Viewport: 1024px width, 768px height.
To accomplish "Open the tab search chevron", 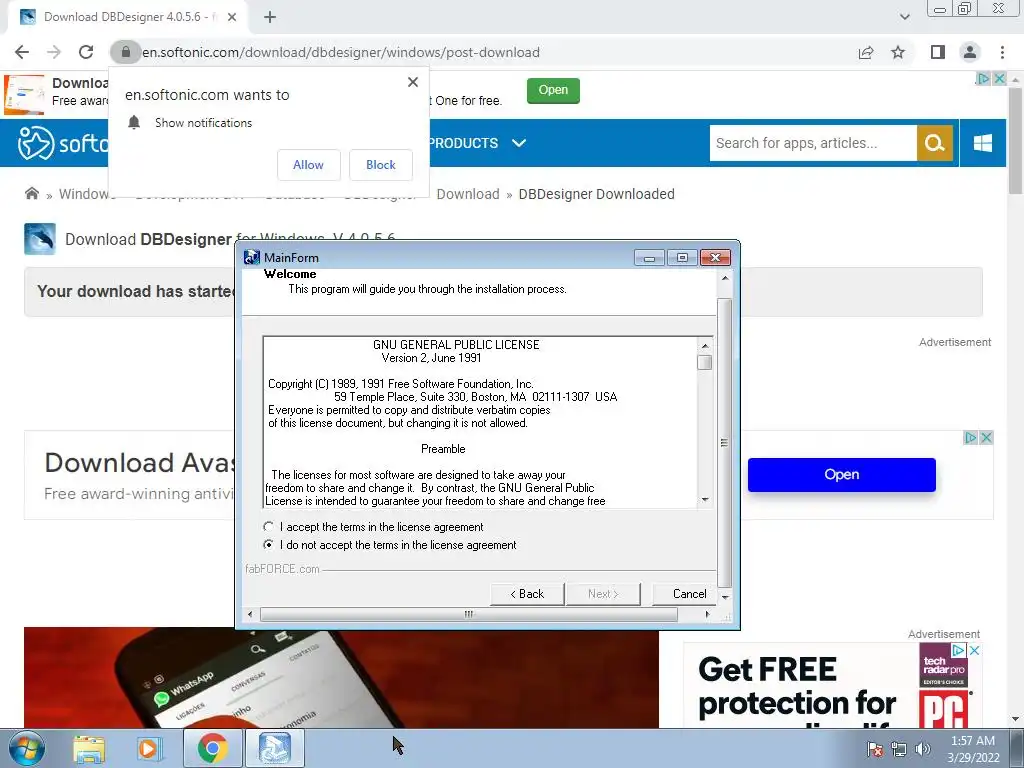I will [x=904, y=17].
